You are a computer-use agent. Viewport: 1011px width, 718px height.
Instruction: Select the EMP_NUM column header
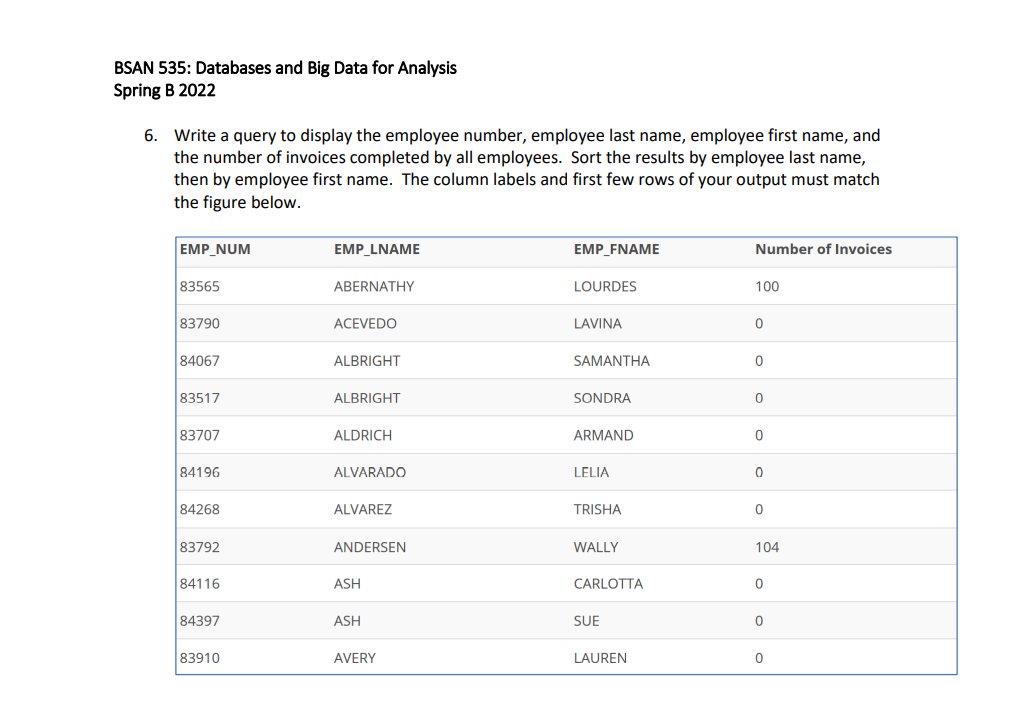pos(212,249)
